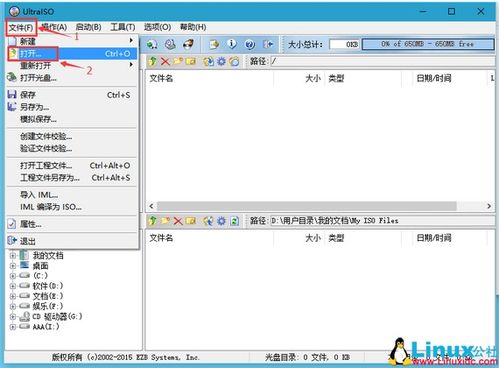Click the red X delete icon beside 路径: /
499x368 pixels.
point(165,61)
